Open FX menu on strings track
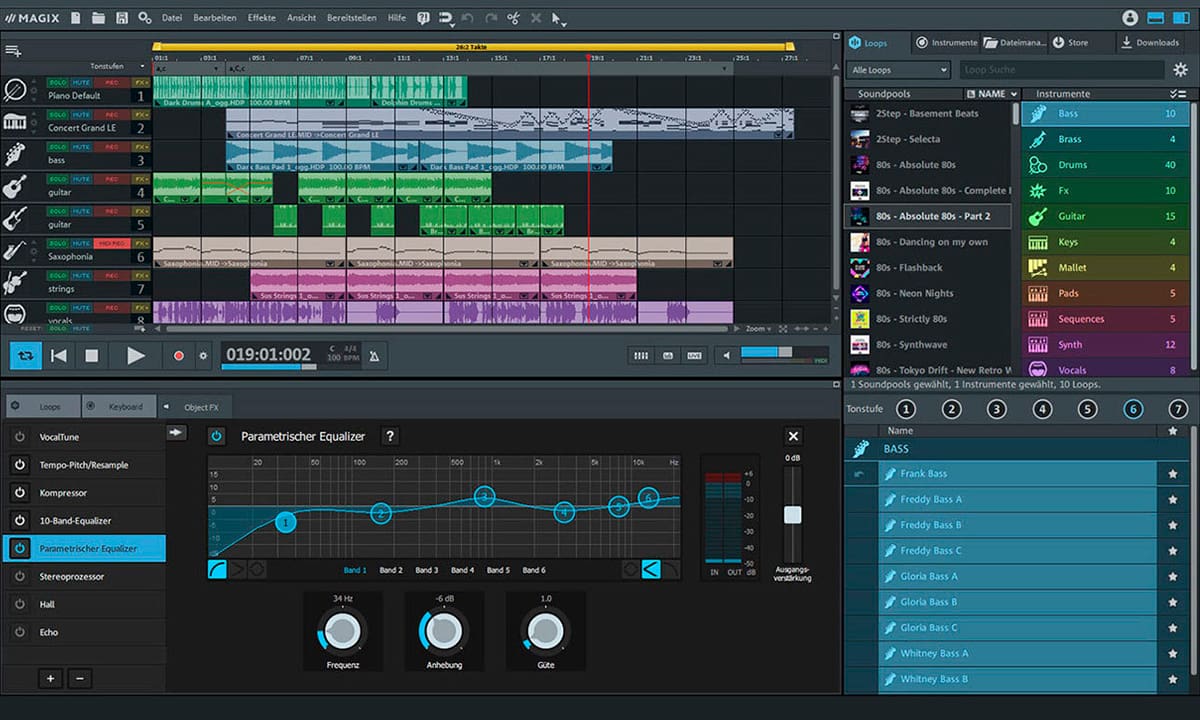This screenshot has height=720, width=1200. click(141, 274)
